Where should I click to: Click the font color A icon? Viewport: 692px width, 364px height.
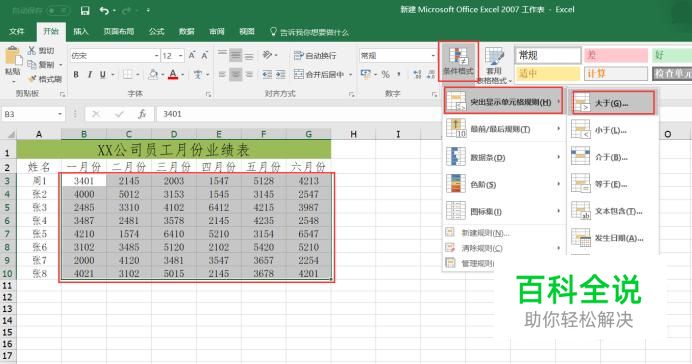[x=173, y=75]
